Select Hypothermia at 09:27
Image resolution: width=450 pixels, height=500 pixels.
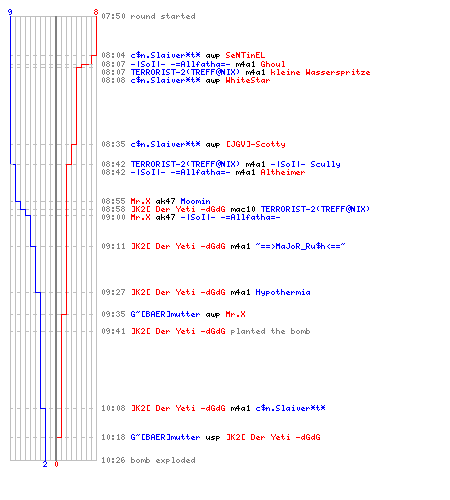tap(283, 292)
